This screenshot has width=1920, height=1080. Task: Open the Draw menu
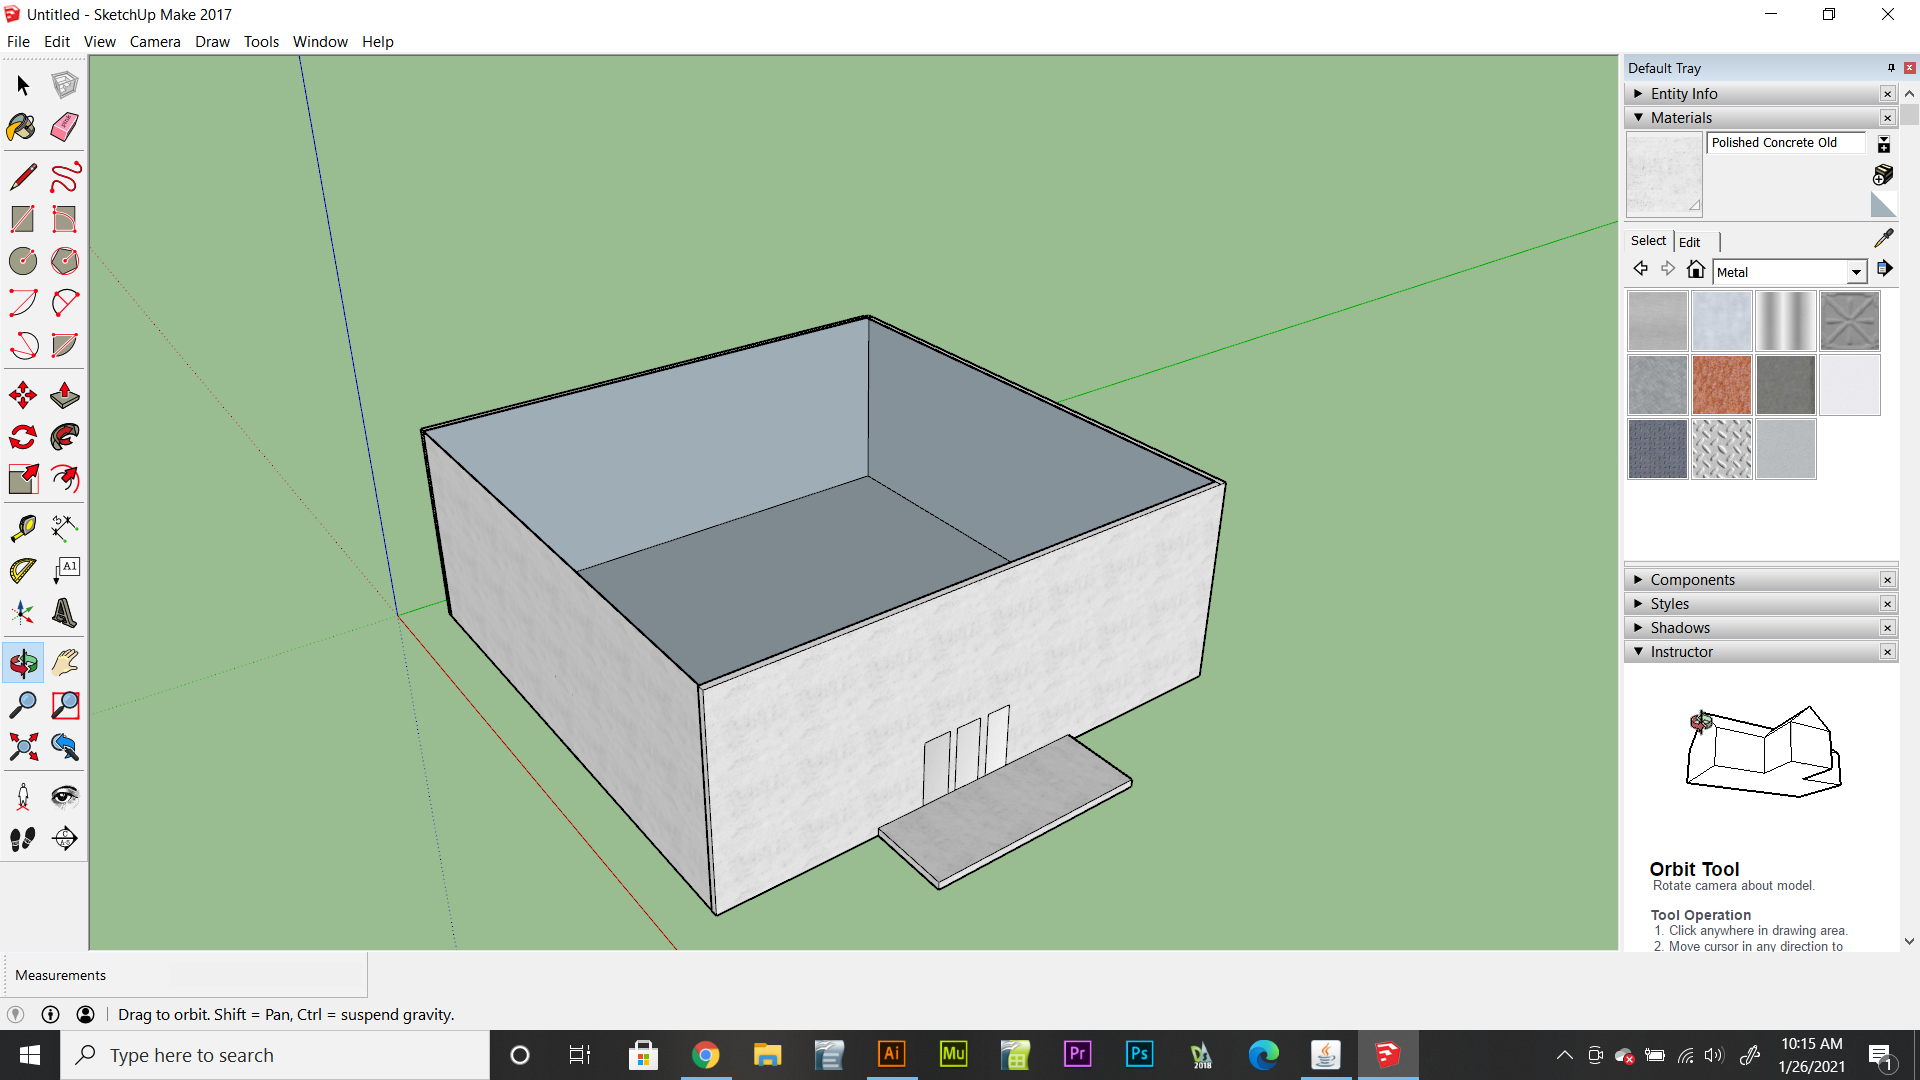click(x=212, y=41)
